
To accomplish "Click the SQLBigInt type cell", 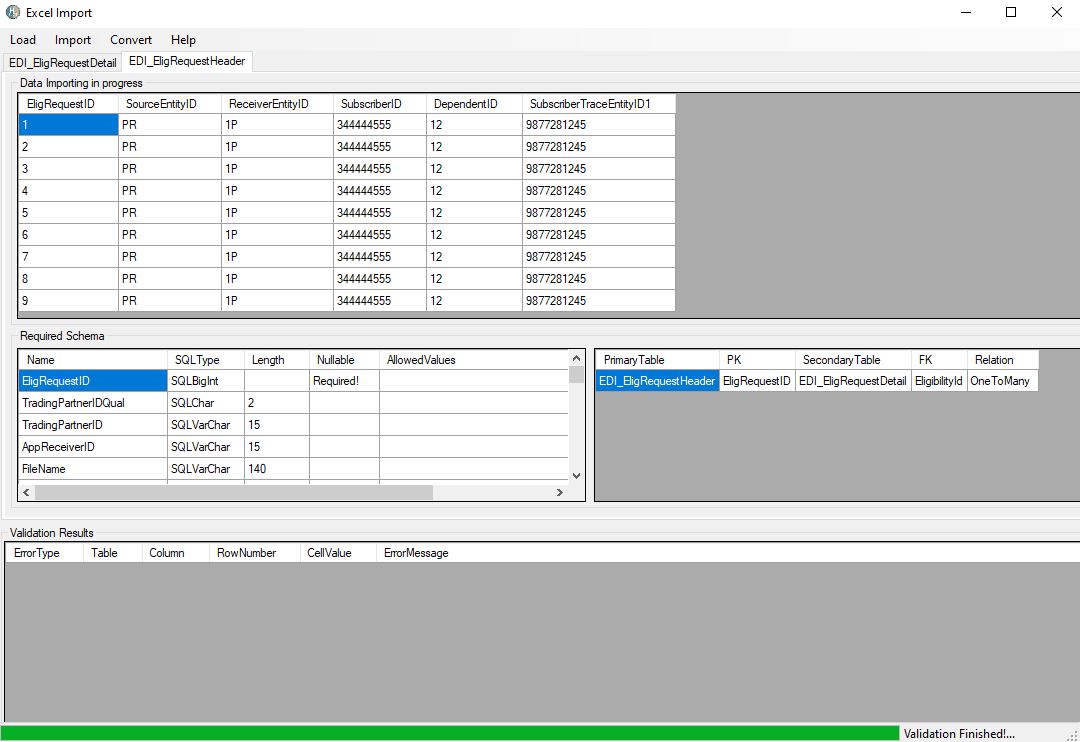I will 206,381.
